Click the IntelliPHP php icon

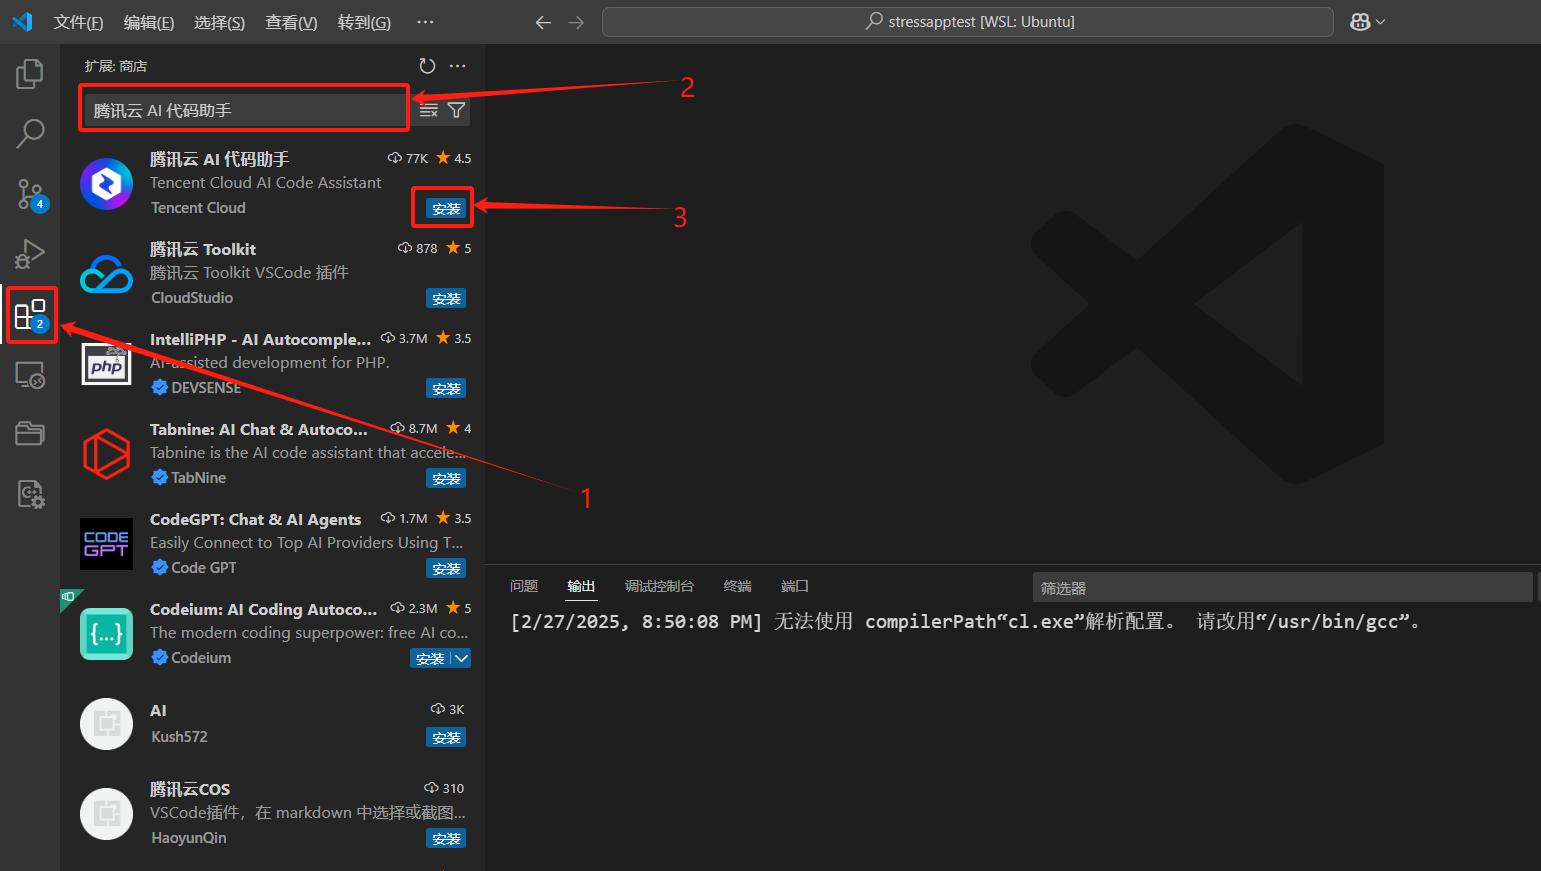click(107, 364)
